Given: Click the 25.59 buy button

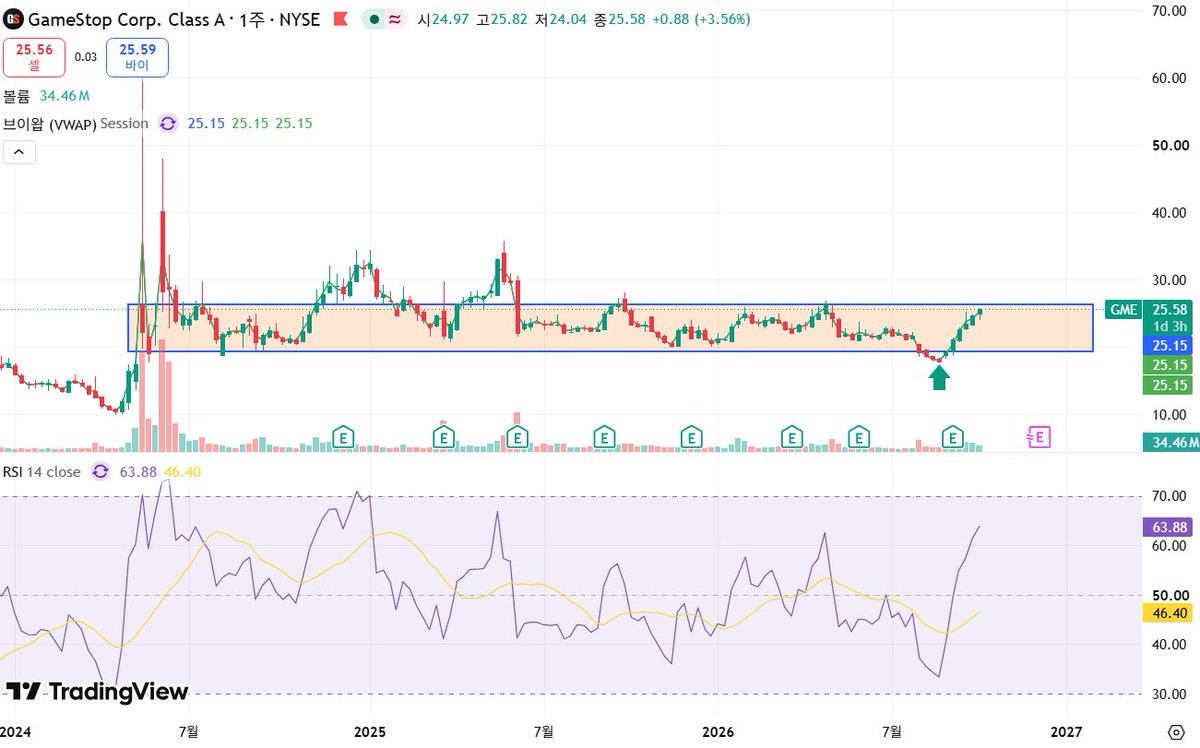Looking at the screenshot, I should 137,56.
